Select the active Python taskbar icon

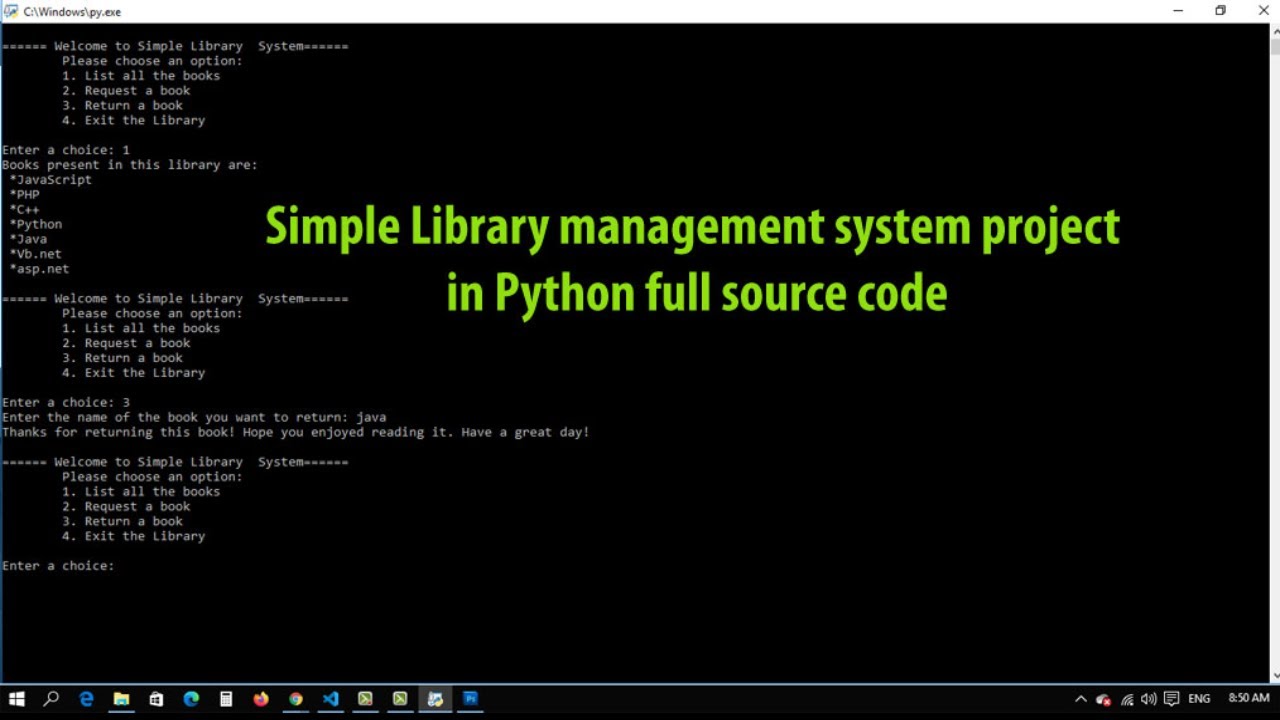[435, 699]
